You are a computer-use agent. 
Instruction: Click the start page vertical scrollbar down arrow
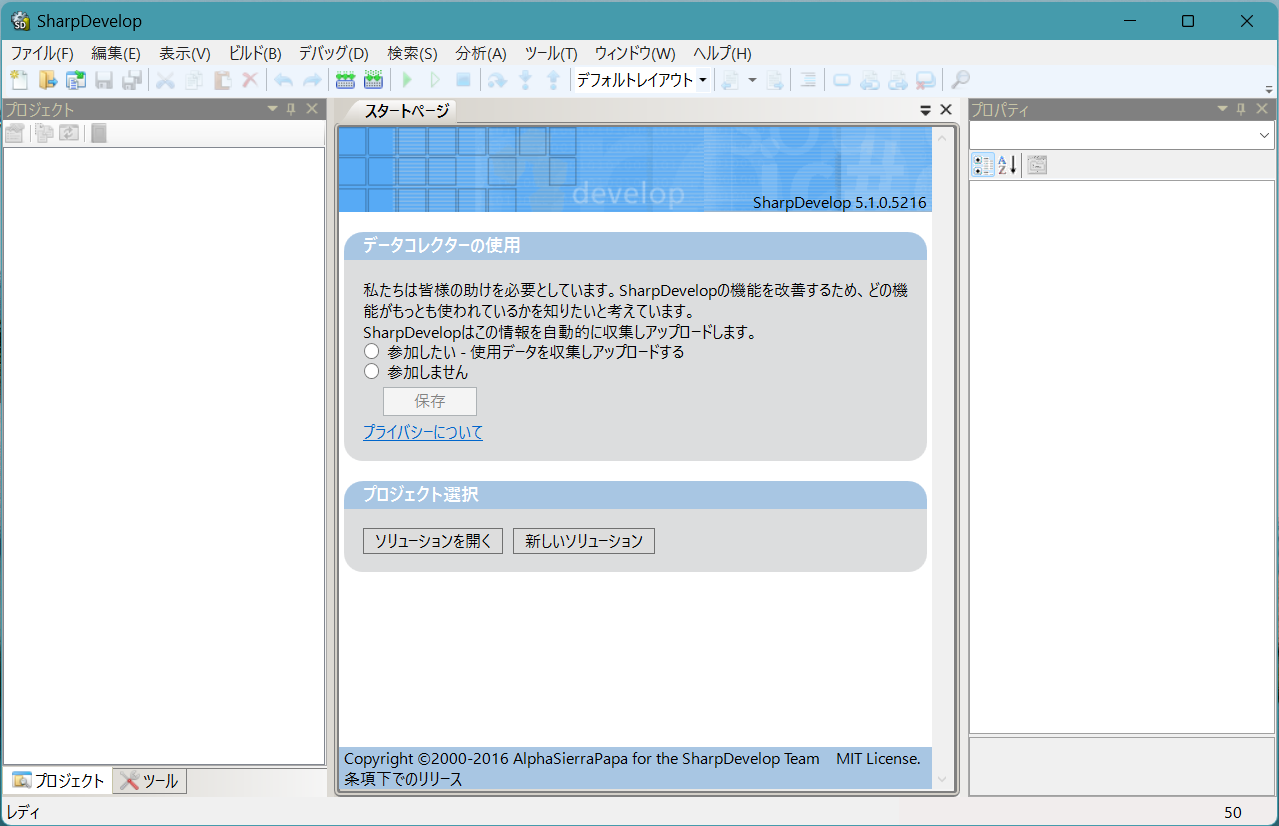(941, 780)
